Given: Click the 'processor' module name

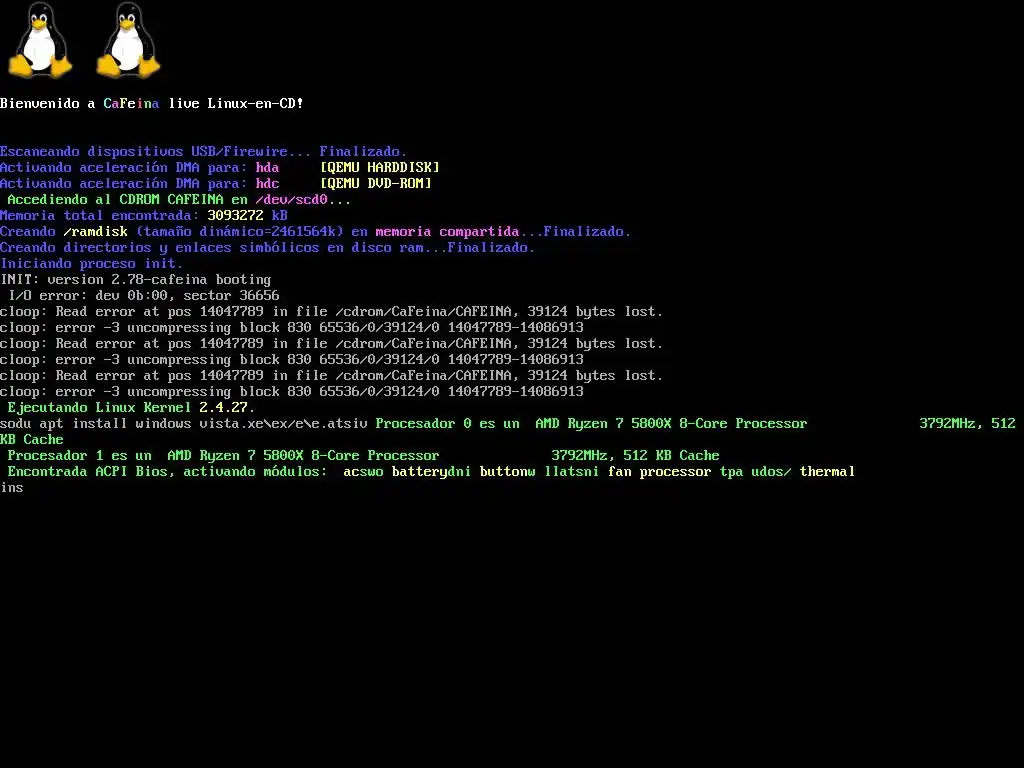Looking at the screenshot, I should 675,472.
